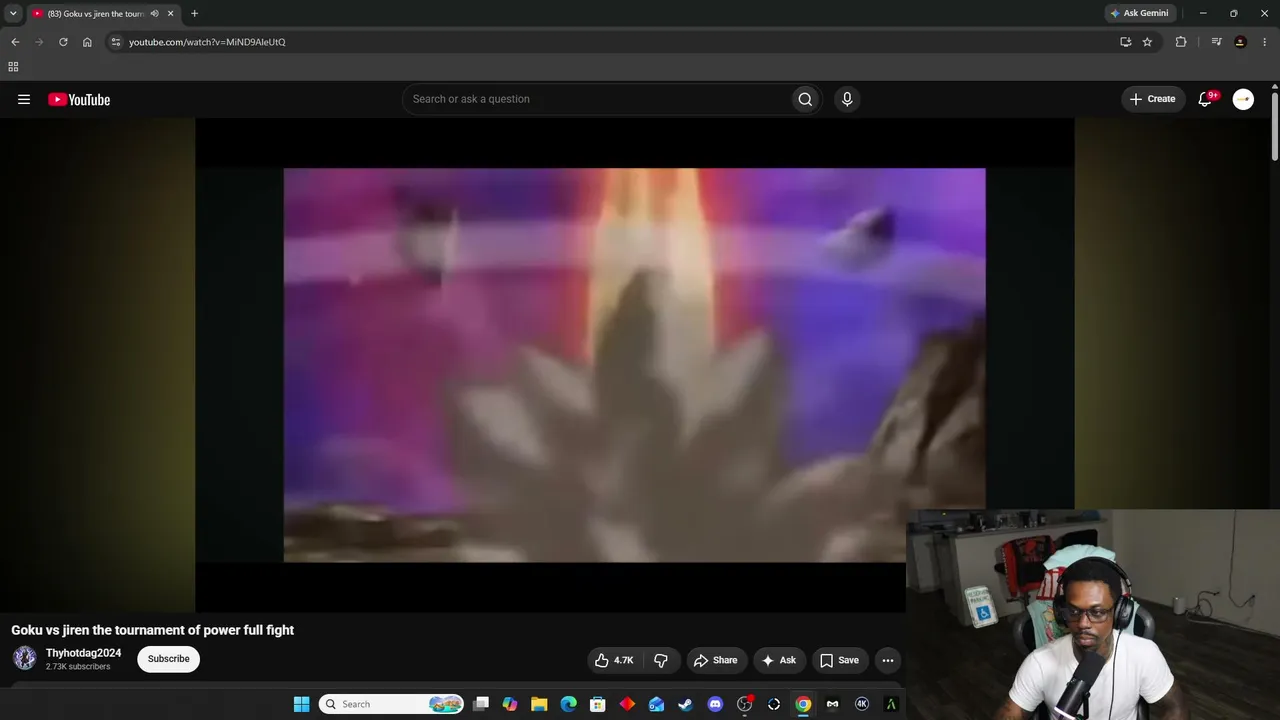Click the Chrome icon in the taskbar
Image resolution: width=1280 pixels, height=720 pixels.
803,704
